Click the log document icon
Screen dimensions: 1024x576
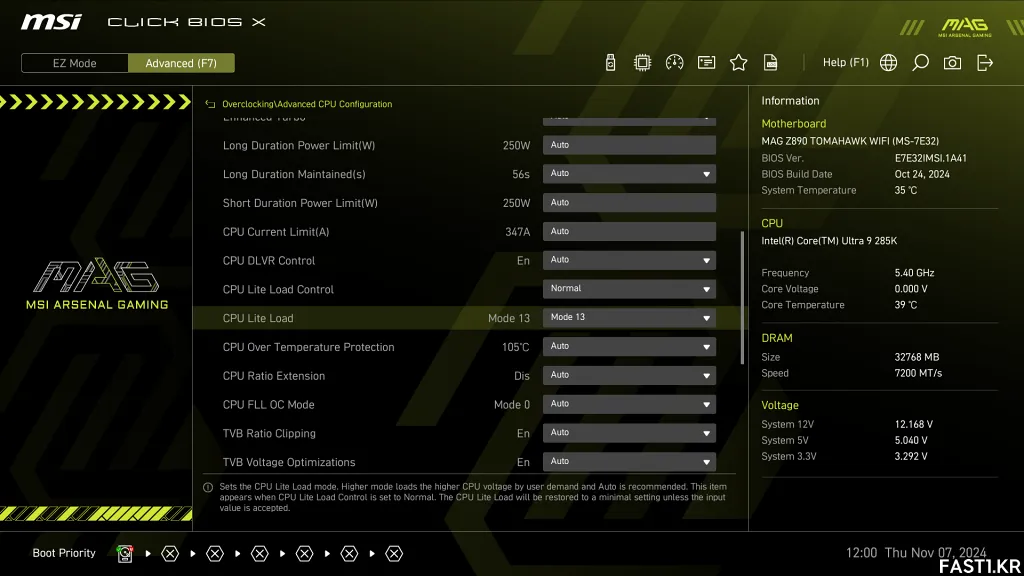tap(771, 63)
